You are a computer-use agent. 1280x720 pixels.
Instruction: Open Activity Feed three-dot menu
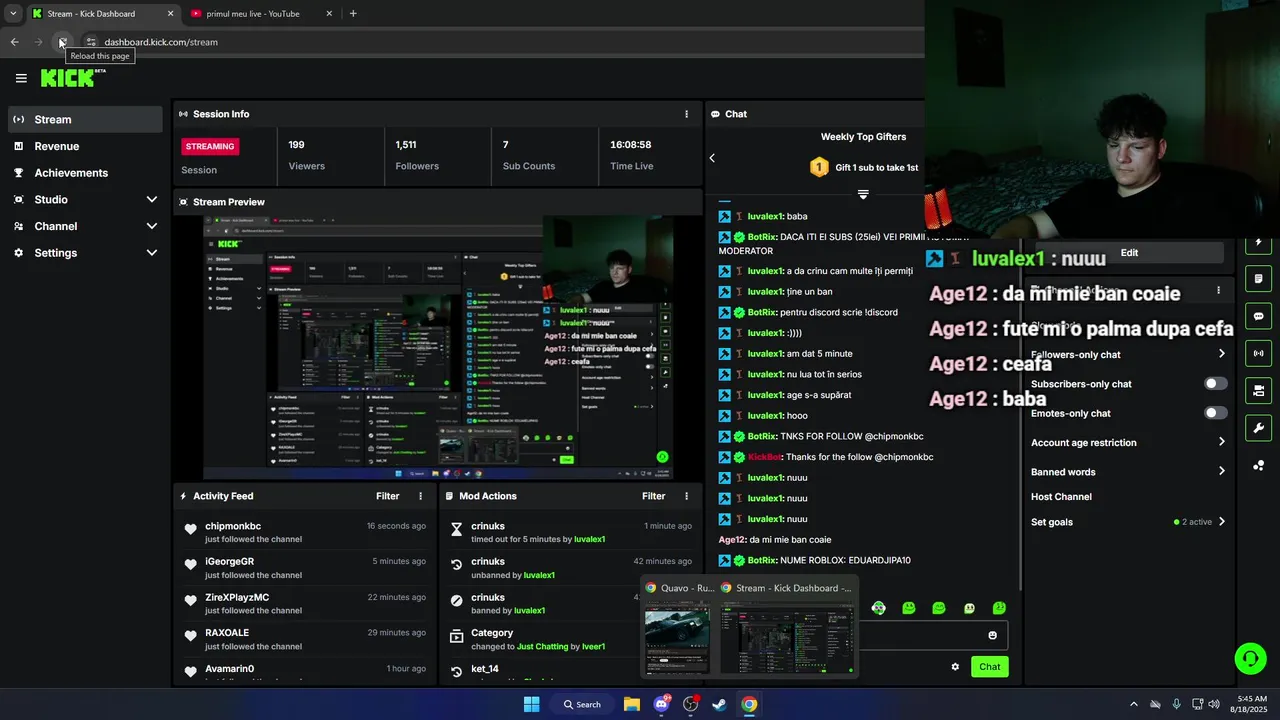[420, 496]
